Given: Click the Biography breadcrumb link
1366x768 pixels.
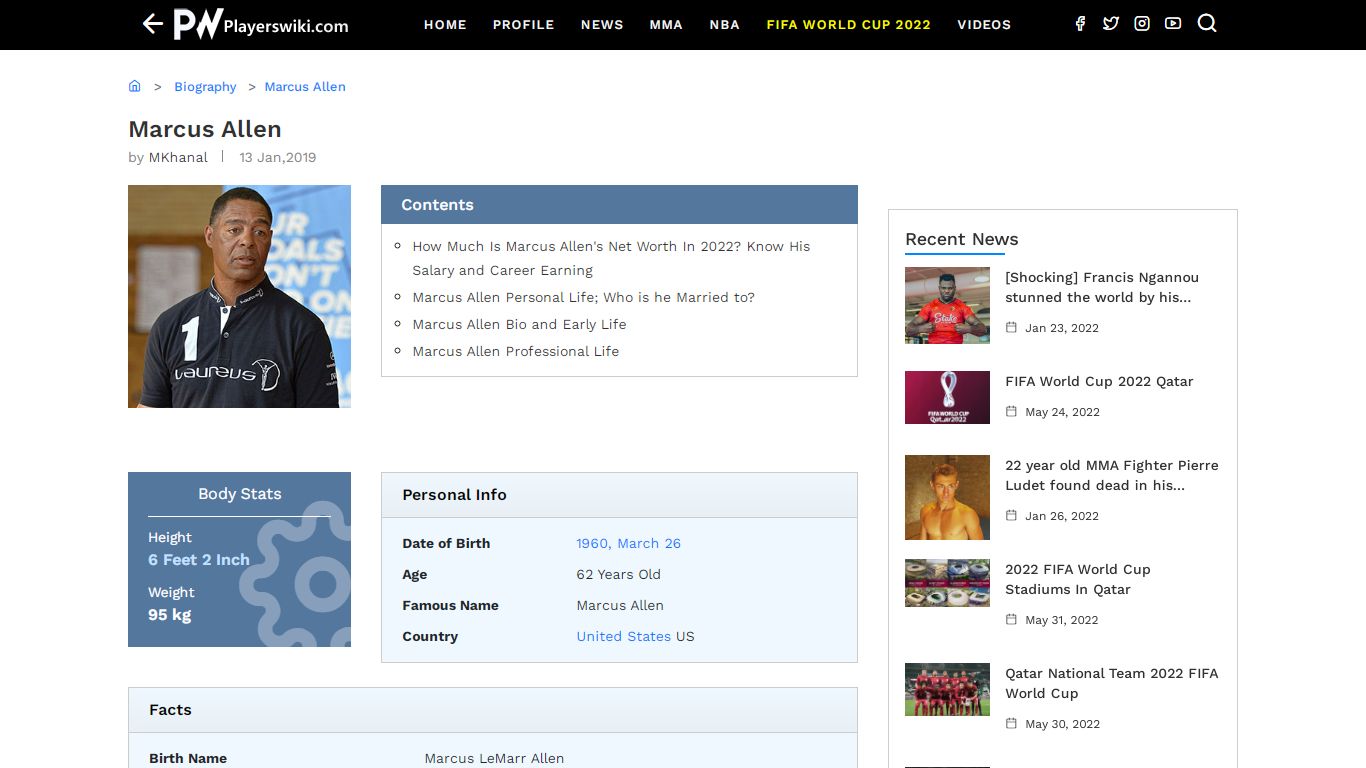Looking at the screenshot, I should (205, 87).
